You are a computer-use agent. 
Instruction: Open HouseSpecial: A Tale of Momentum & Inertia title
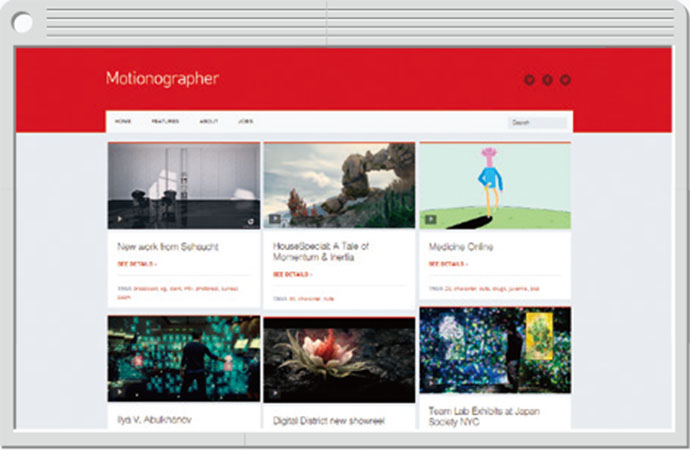[321, 252]
